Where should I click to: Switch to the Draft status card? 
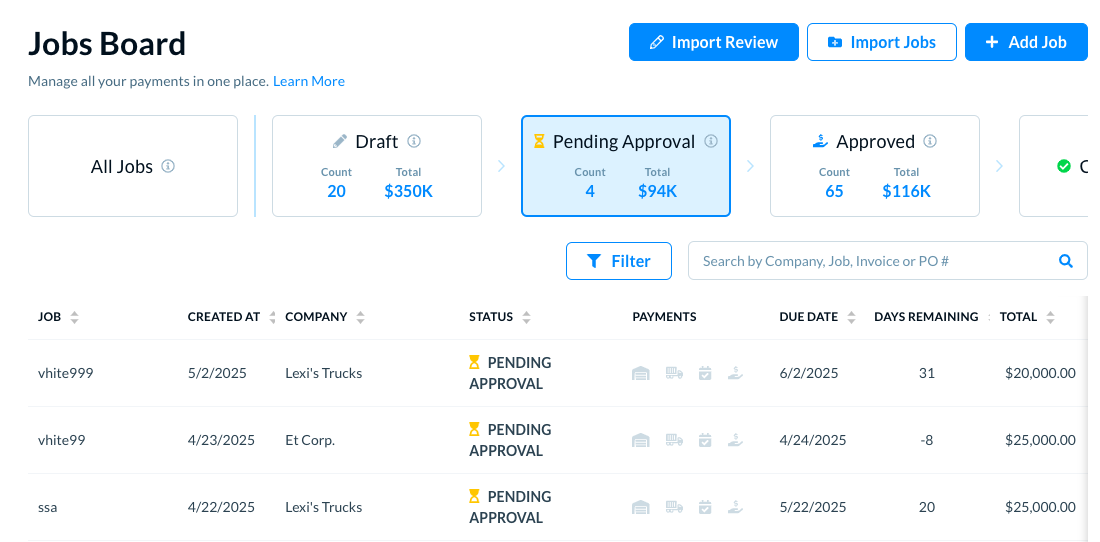[x=377, y=166]
